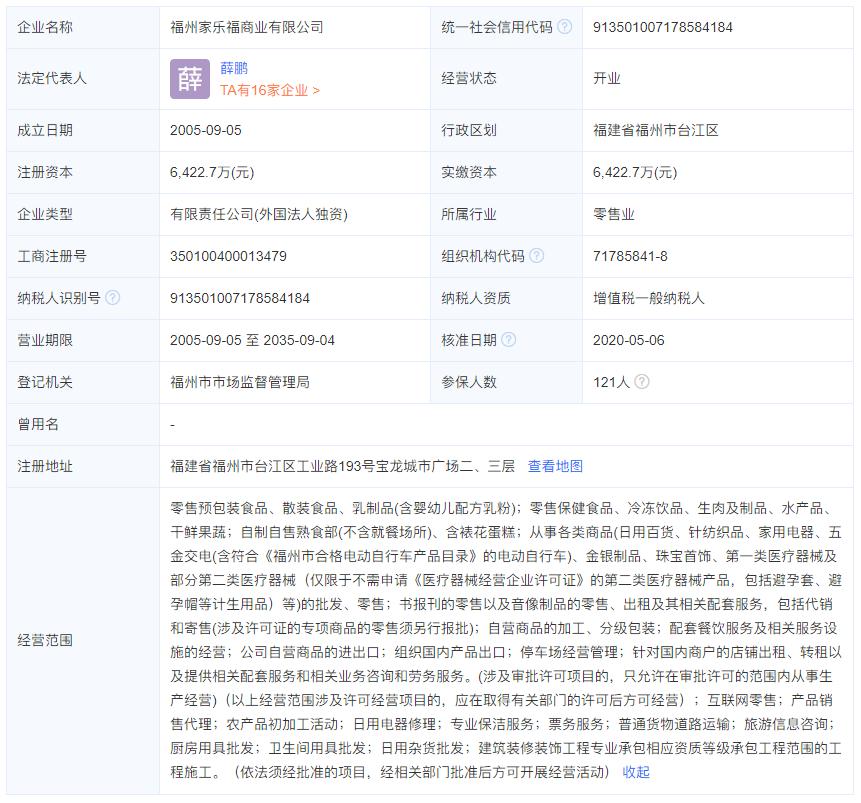
Task: Select 开业 status value
Action: point(607,79)
